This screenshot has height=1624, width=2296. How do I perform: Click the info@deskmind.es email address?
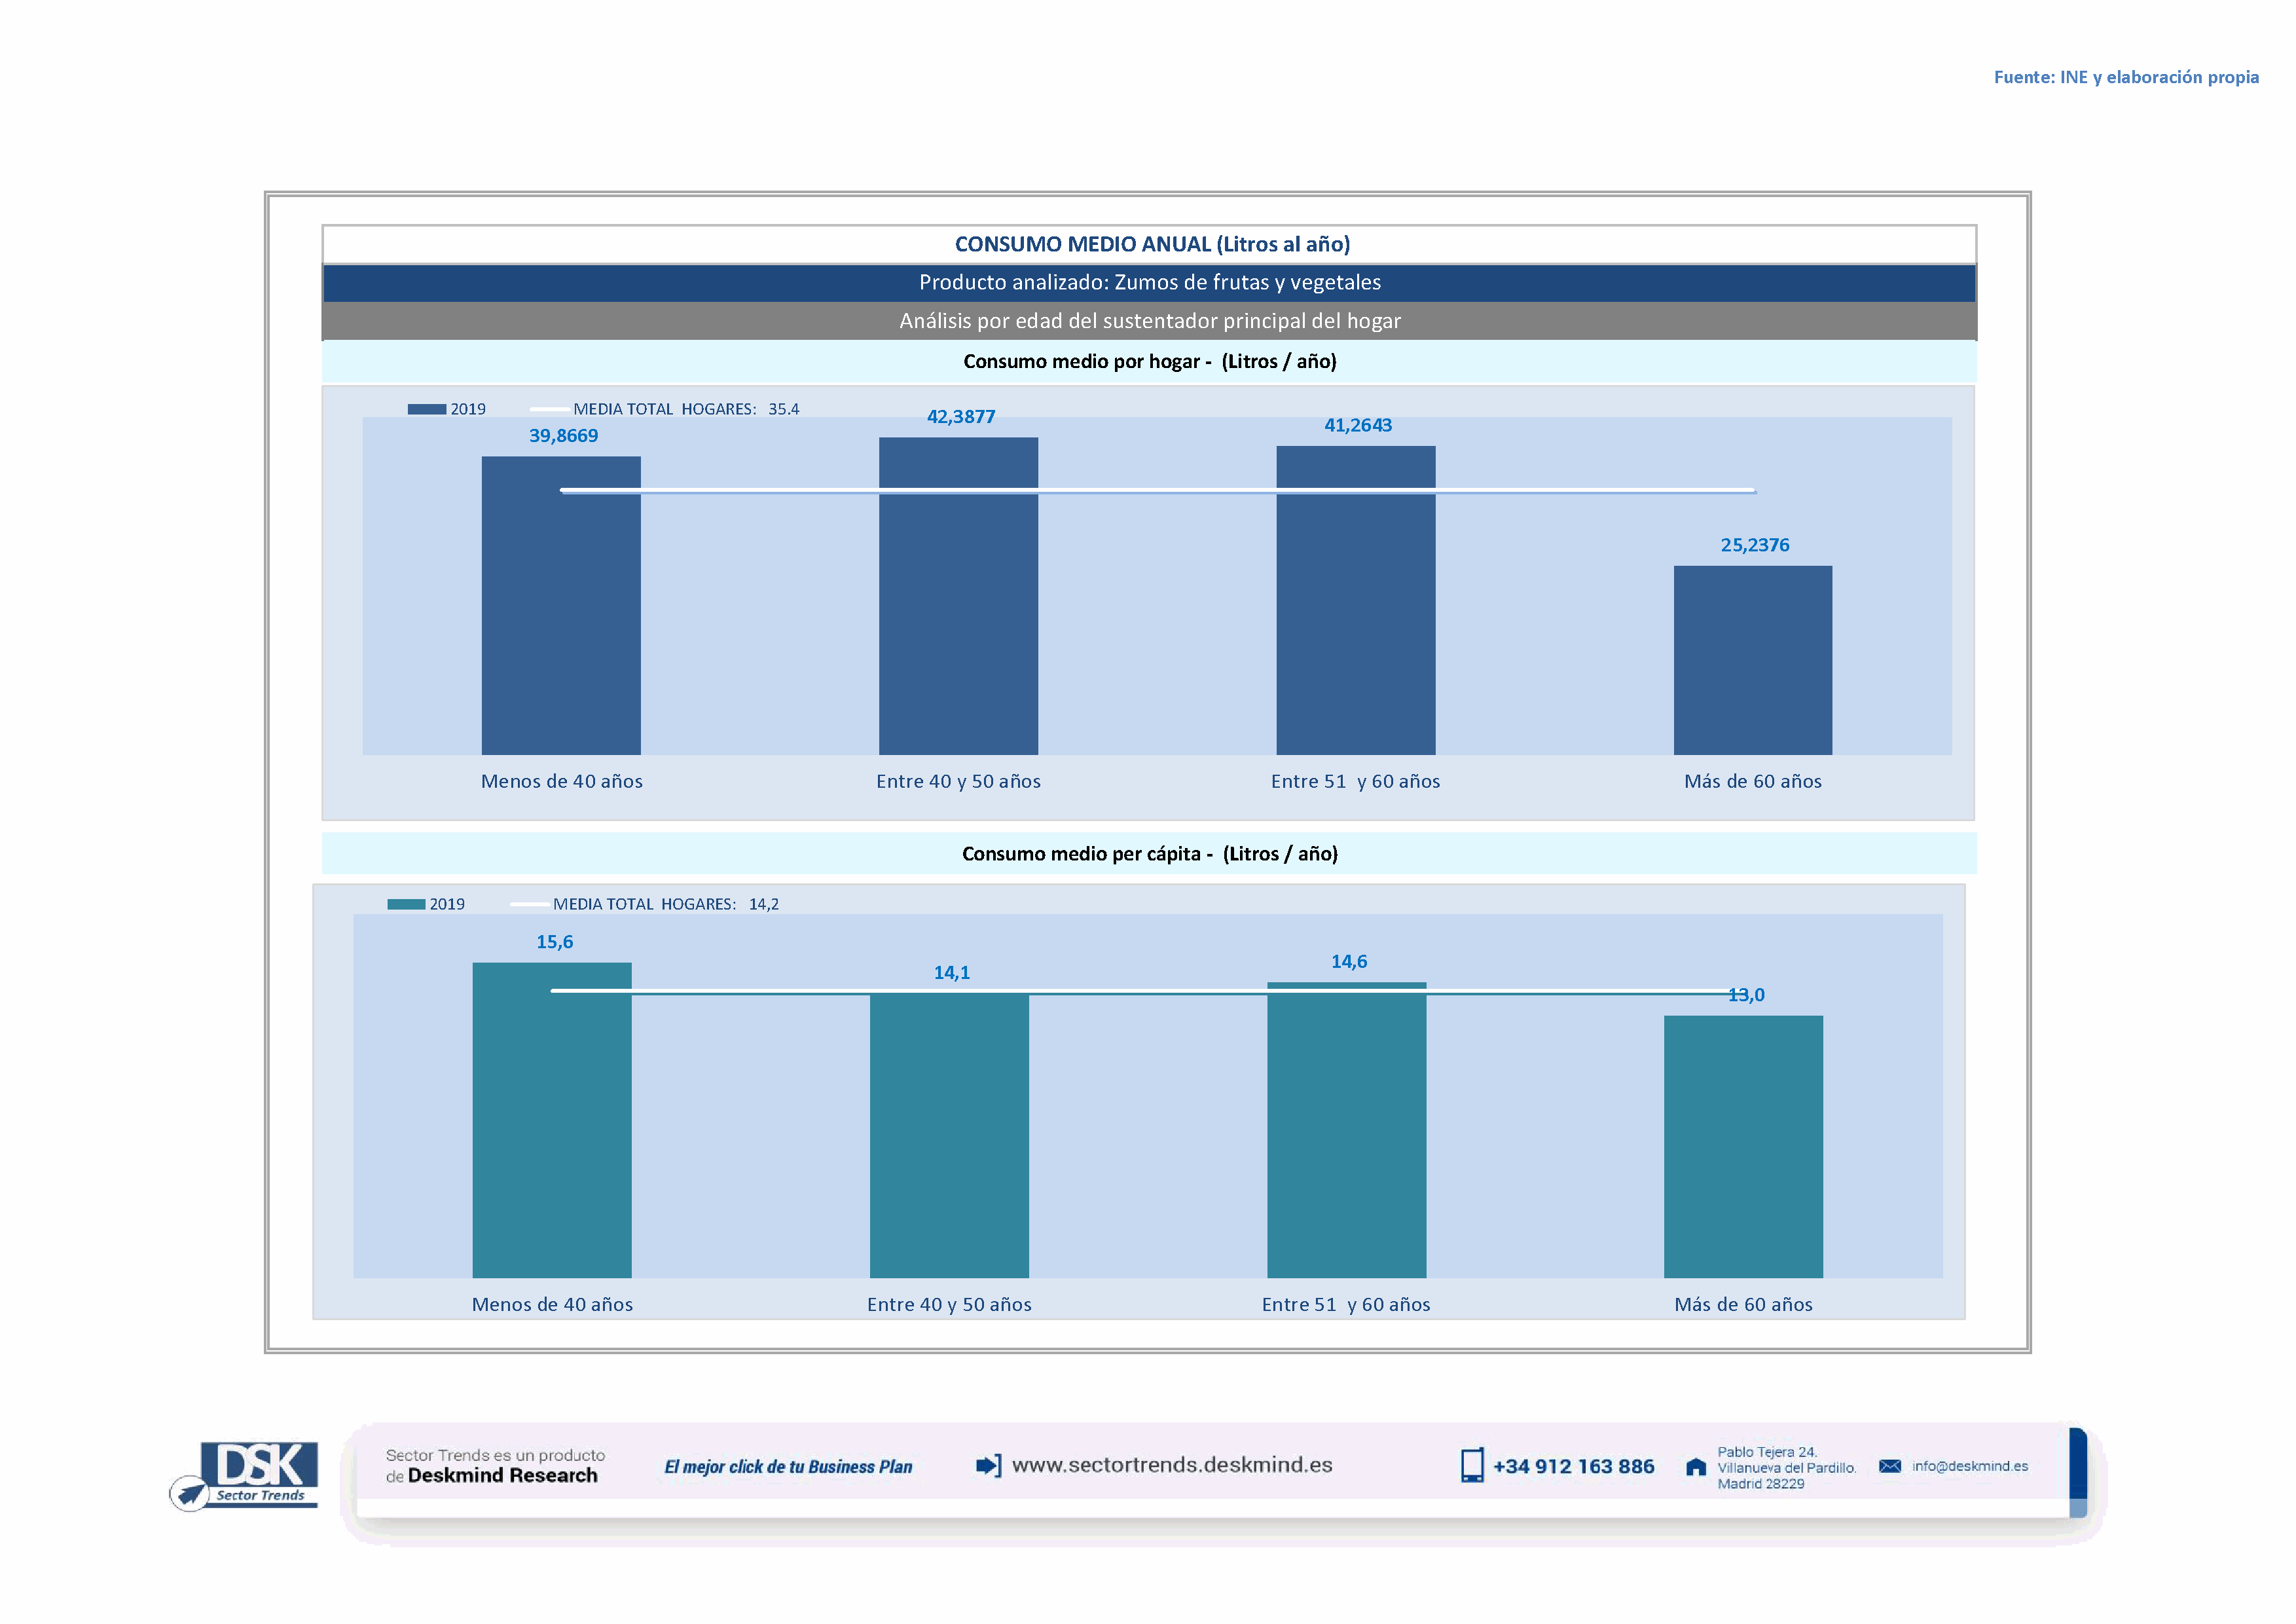(x=1970, y=1466)
